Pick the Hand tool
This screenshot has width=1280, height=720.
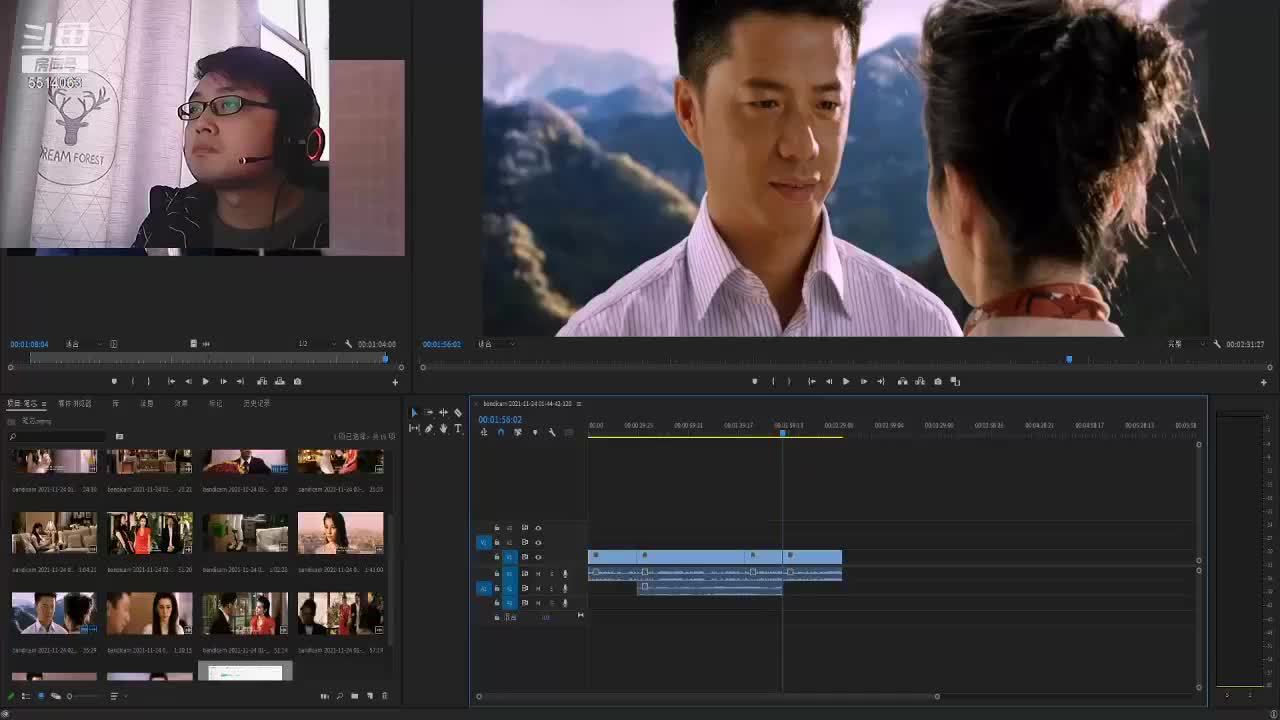tap(443, 429)
